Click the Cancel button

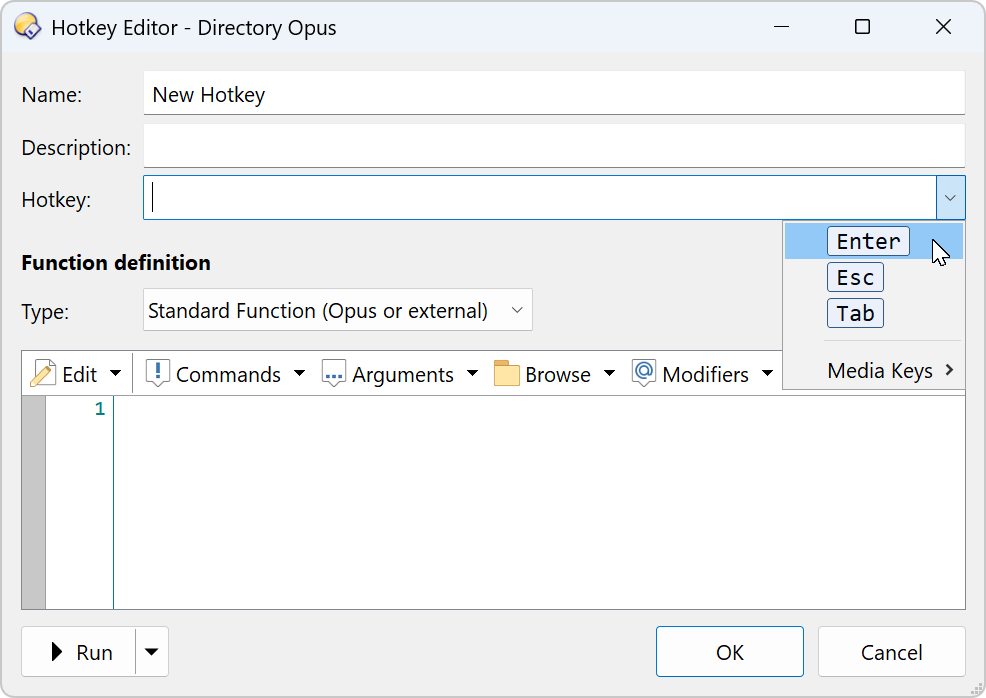click(x=891, y=651)
